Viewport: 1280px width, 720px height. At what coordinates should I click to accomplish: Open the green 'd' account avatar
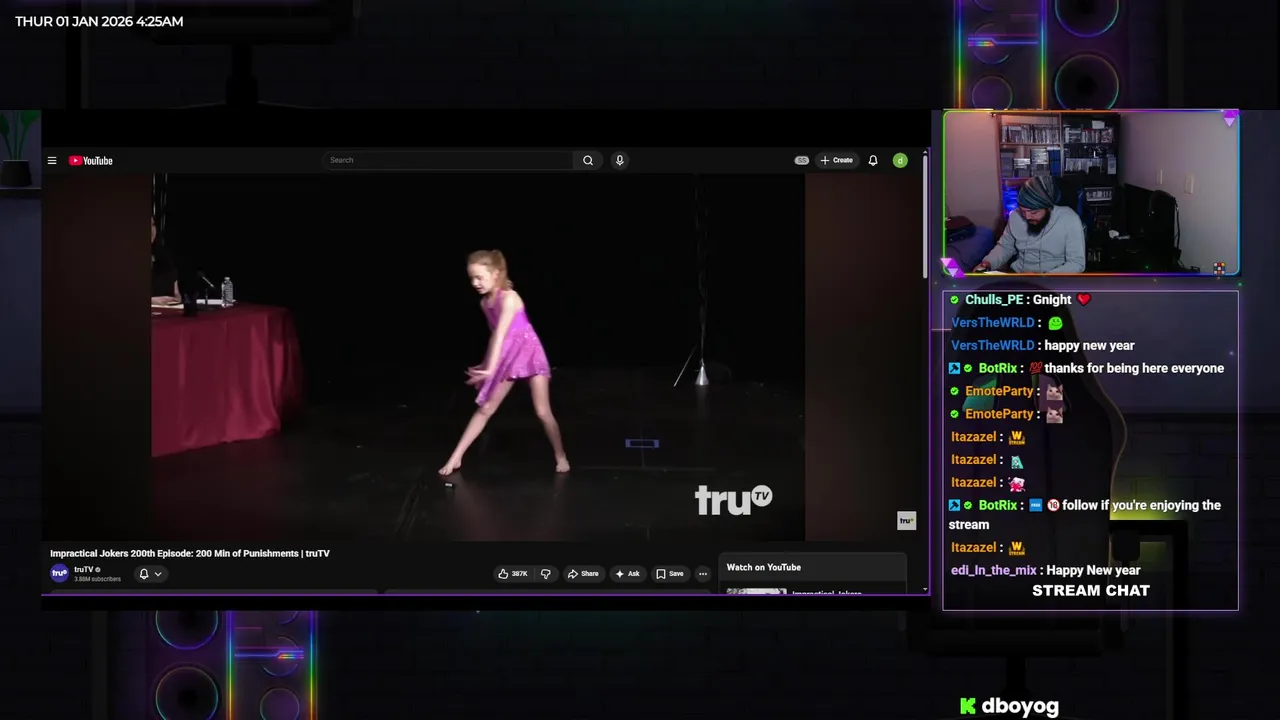[x=900, y=160]
